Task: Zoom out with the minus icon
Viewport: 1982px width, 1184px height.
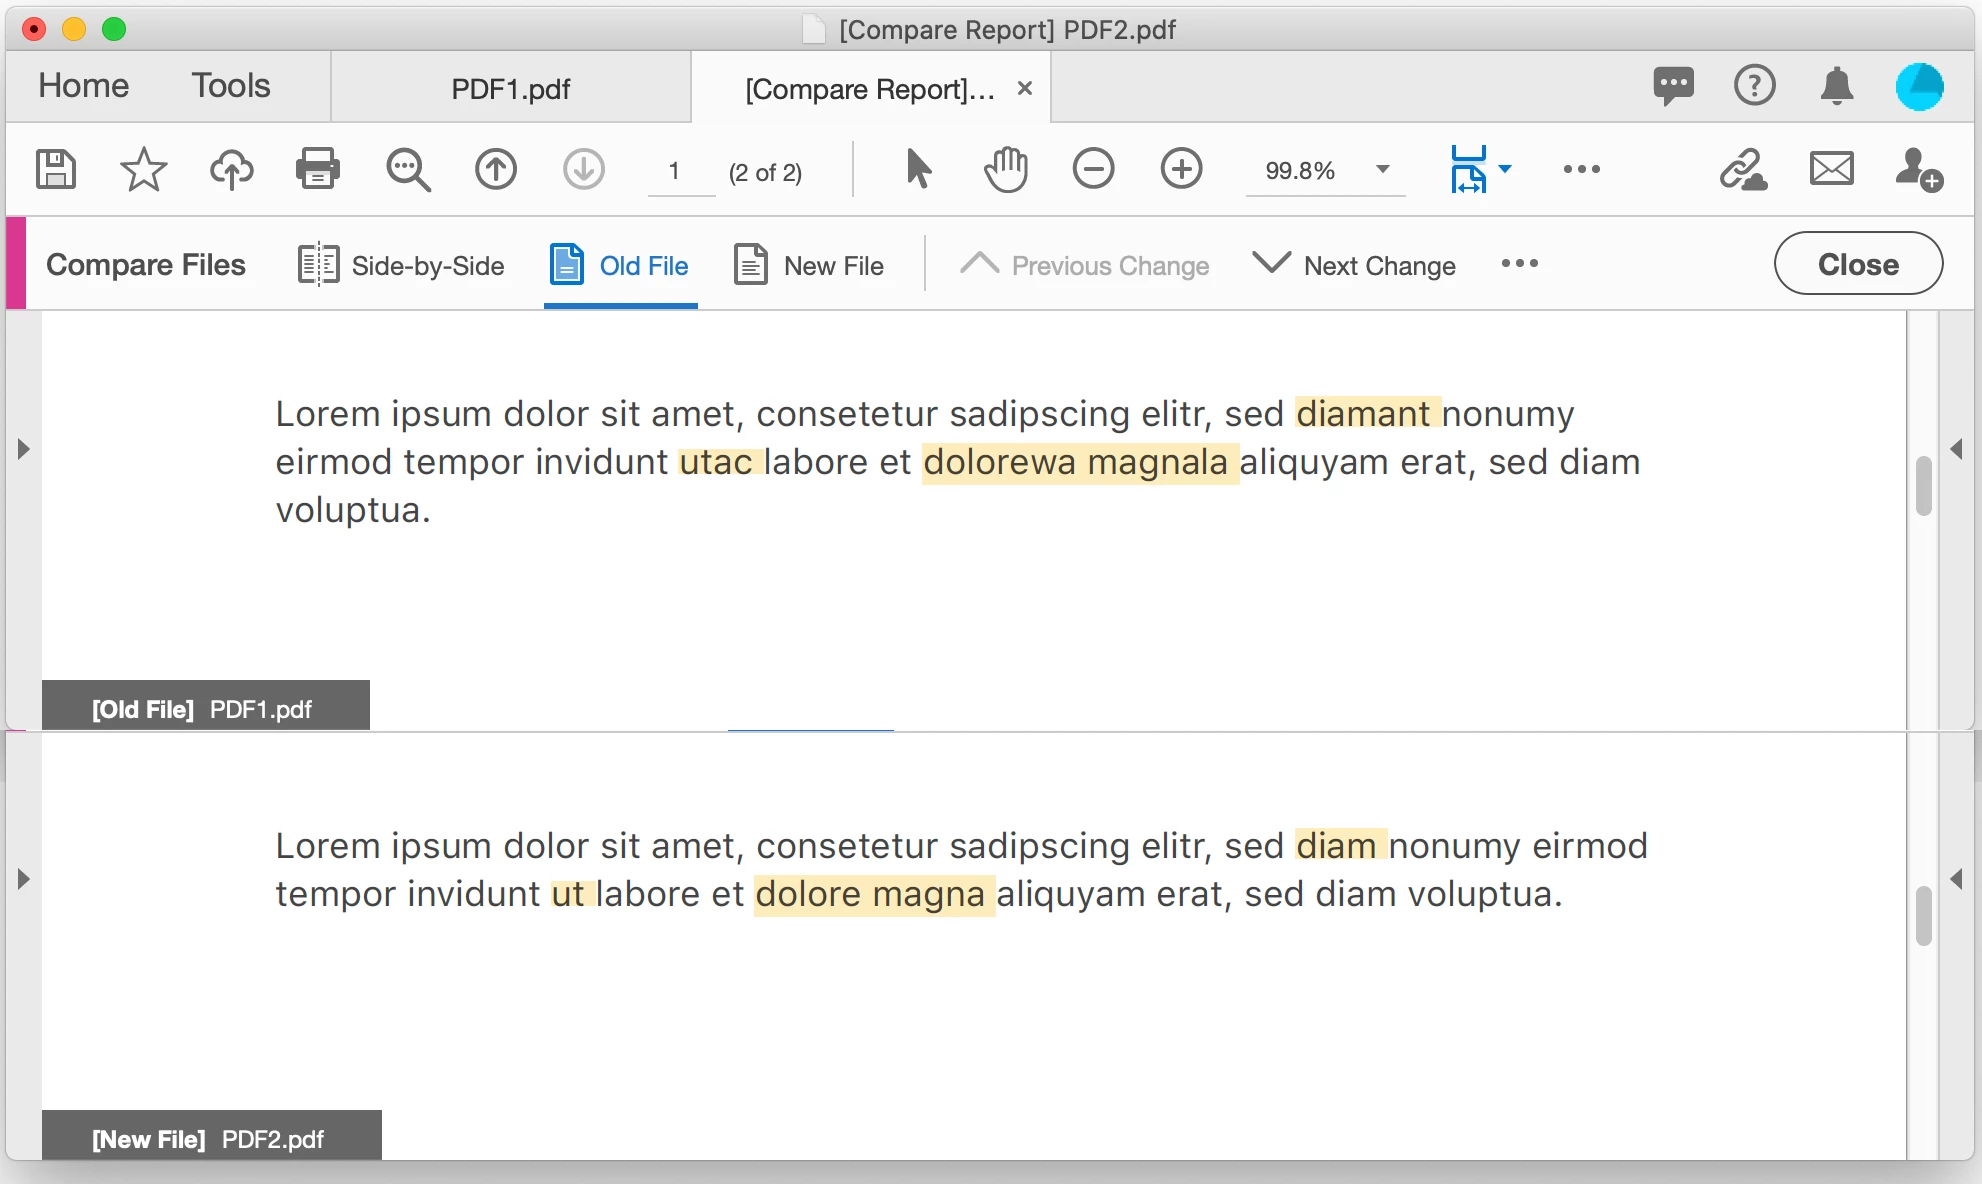Action: pos(1093,169)
